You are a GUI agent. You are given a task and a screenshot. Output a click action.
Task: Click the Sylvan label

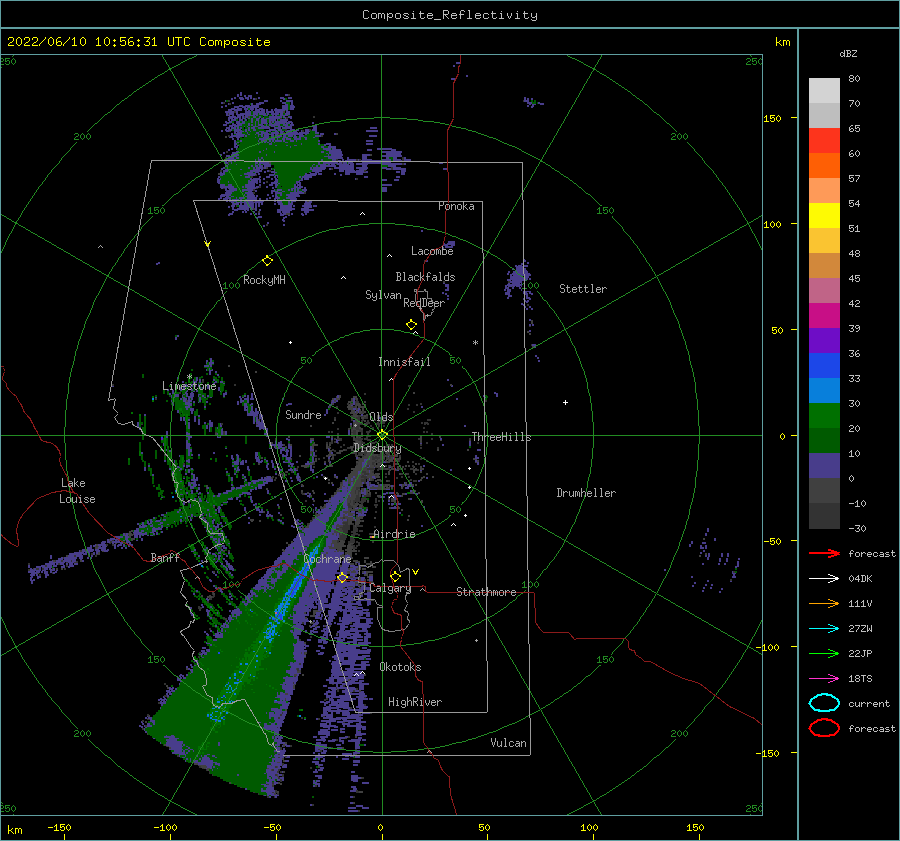[x=383, y=295]
